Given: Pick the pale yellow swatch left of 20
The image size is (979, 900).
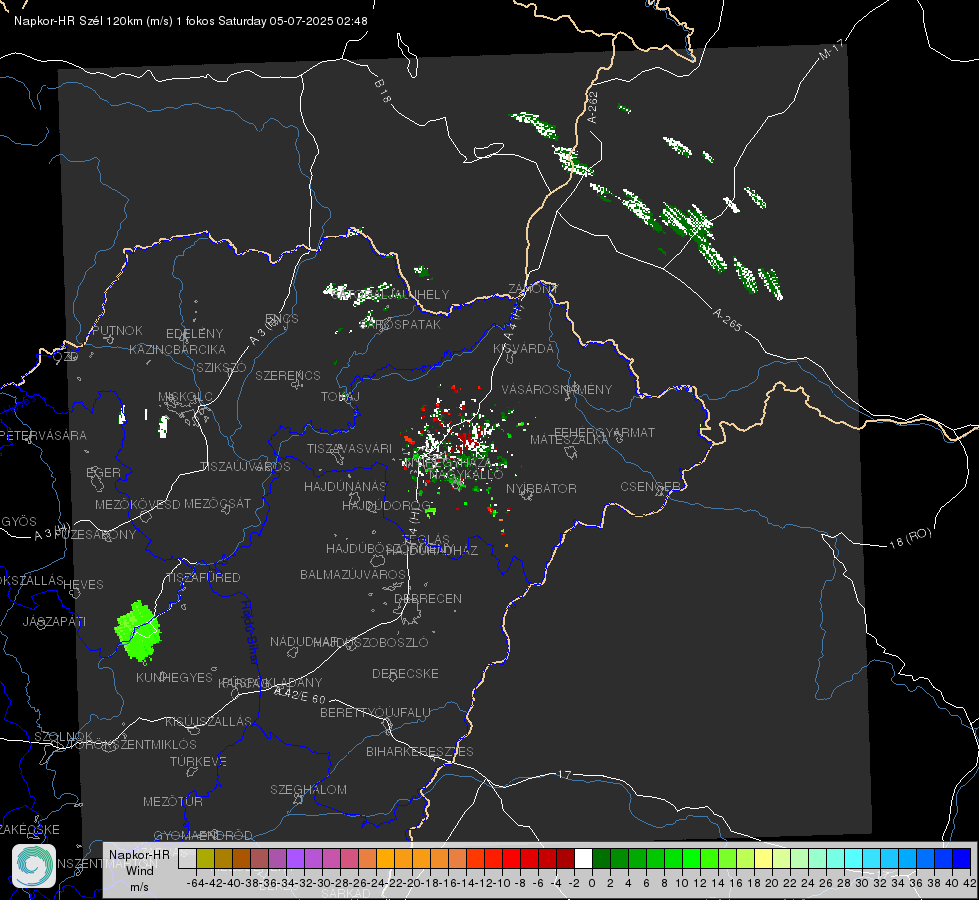Looking at the screenshot, I should pyautogui.click(x=763, y=858).
